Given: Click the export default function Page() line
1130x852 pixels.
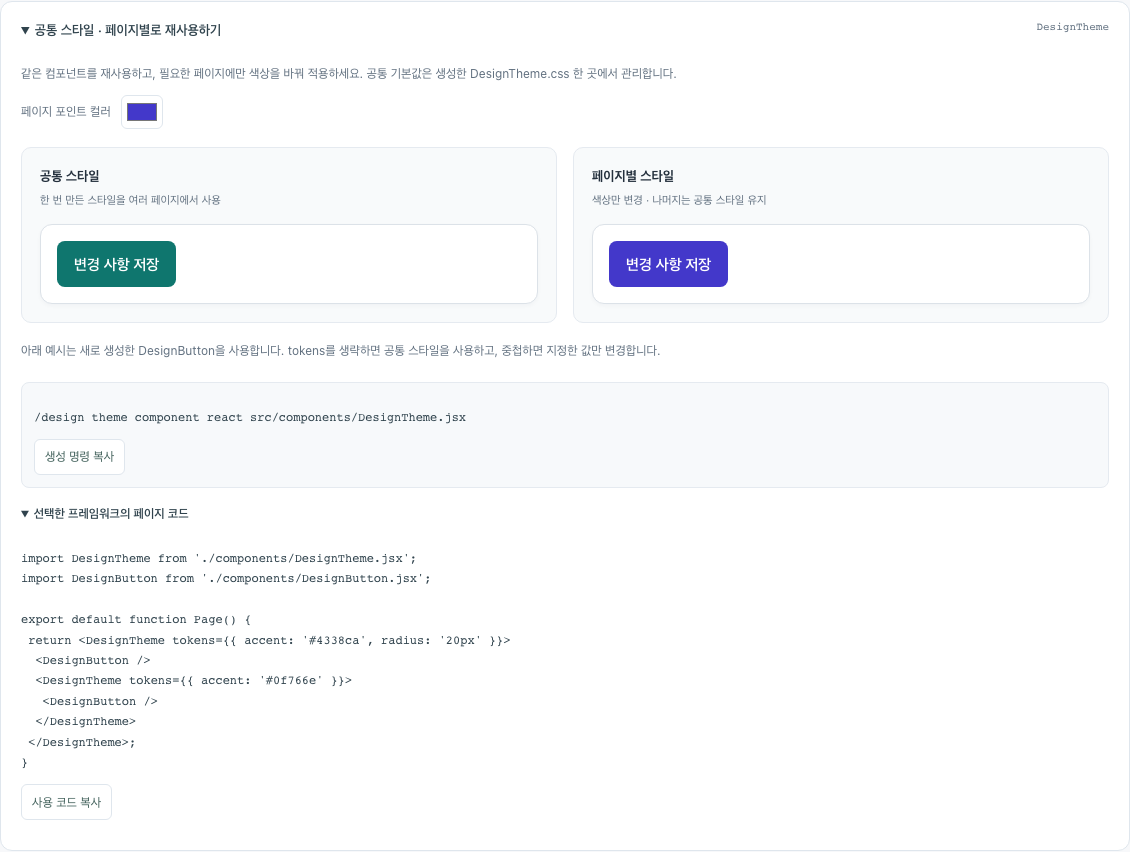Looking at the screenshot, I should click(x=136, y=620).
